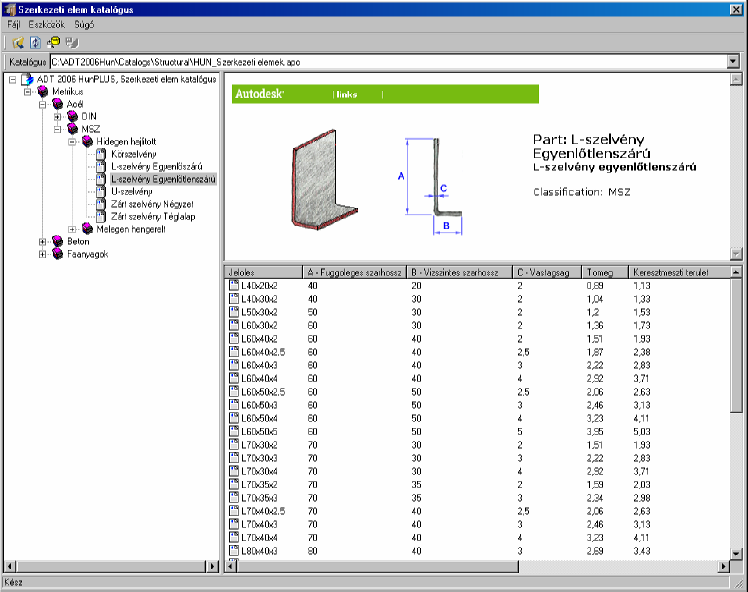Sort by the C - Vastagság column header
Viewport: 748px width, 592px height.
tap(547, 272)
